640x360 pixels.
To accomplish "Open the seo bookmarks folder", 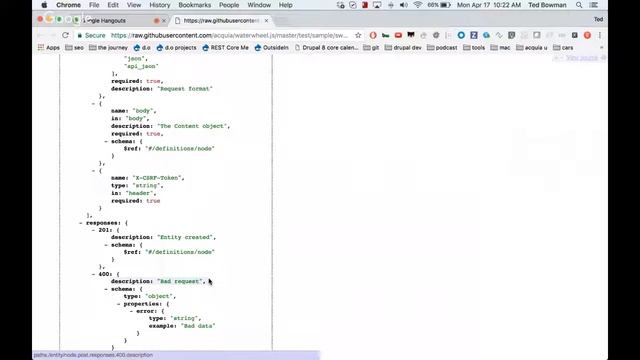I will pos(74,48).
